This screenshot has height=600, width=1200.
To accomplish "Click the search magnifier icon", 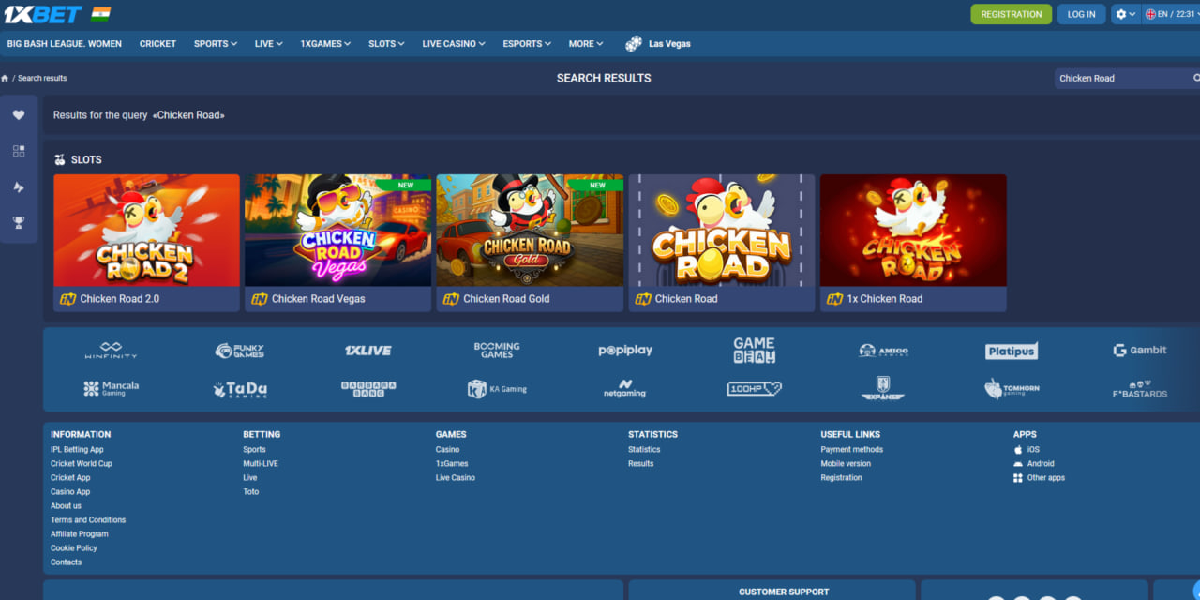I will coord(1196,78).
